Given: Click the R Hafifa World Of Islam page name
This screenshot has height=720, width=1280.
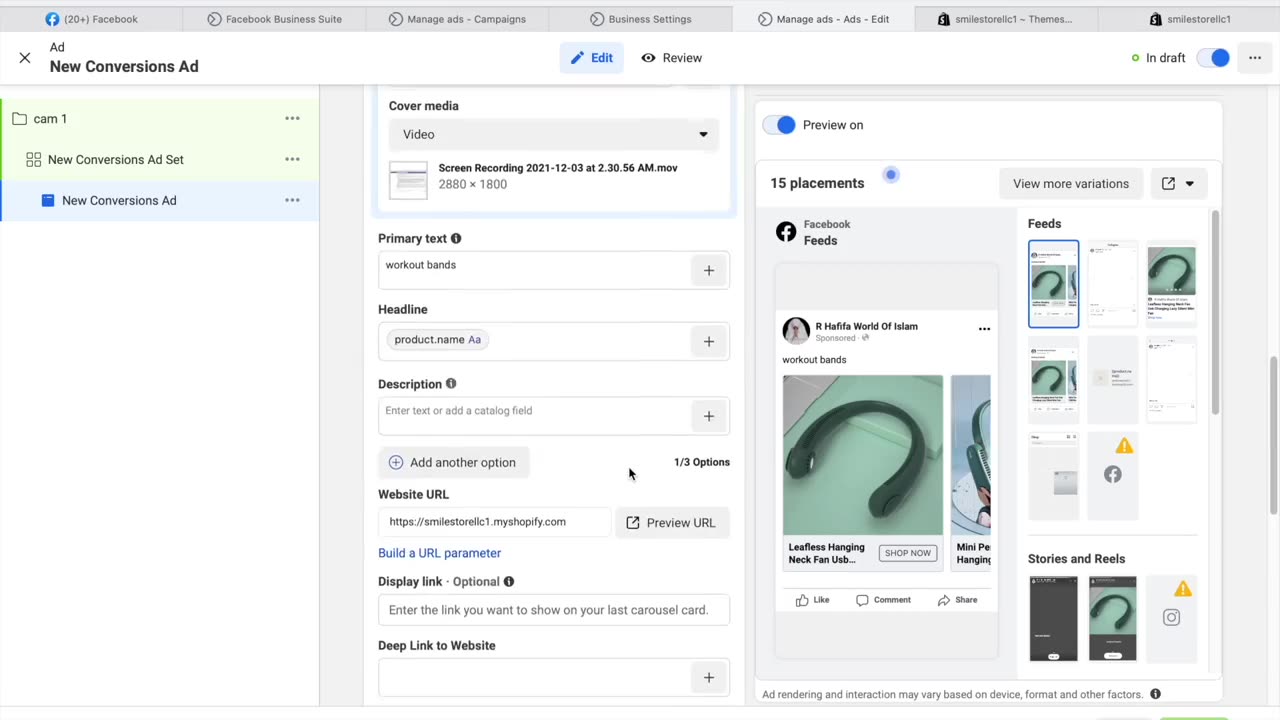Looking at the screenshot, I should coord(866,326).
